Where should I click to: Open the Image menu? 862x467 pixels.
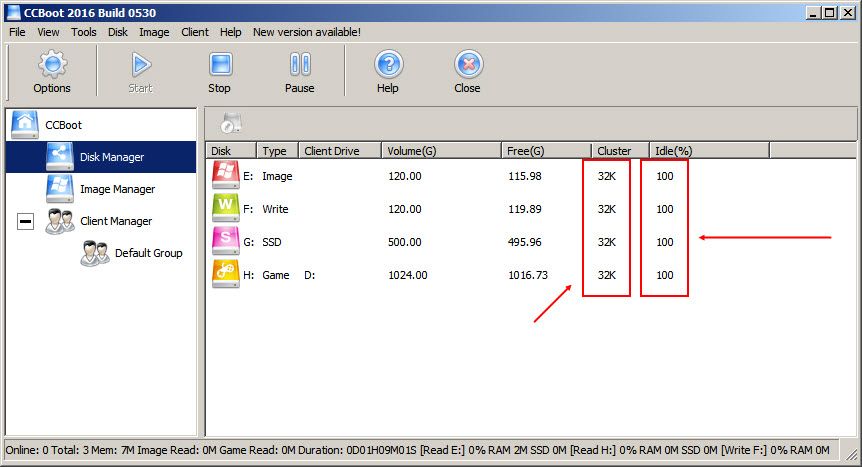[154, 32]
